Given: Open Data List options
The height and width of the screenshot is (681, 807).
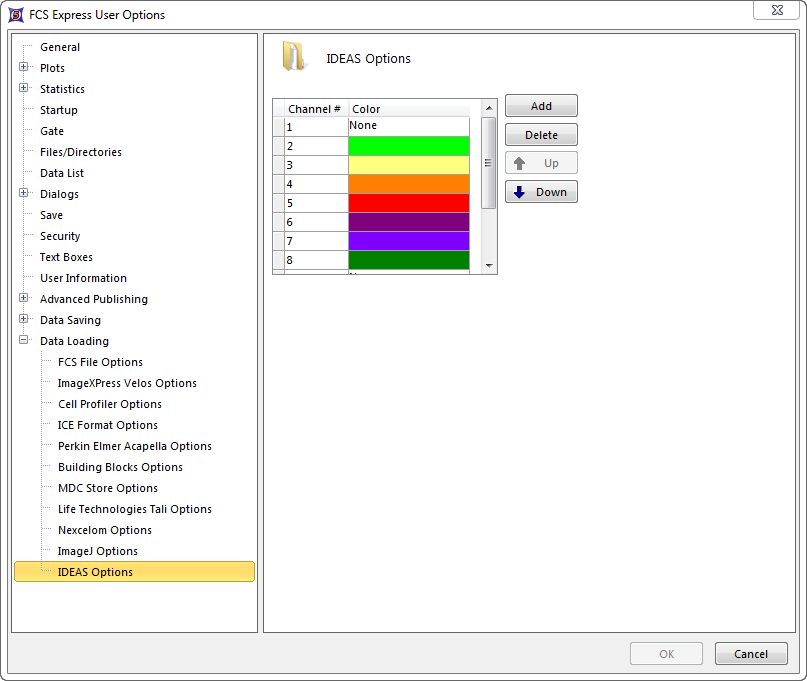Looking at the screenshot, I should point(62,173).
